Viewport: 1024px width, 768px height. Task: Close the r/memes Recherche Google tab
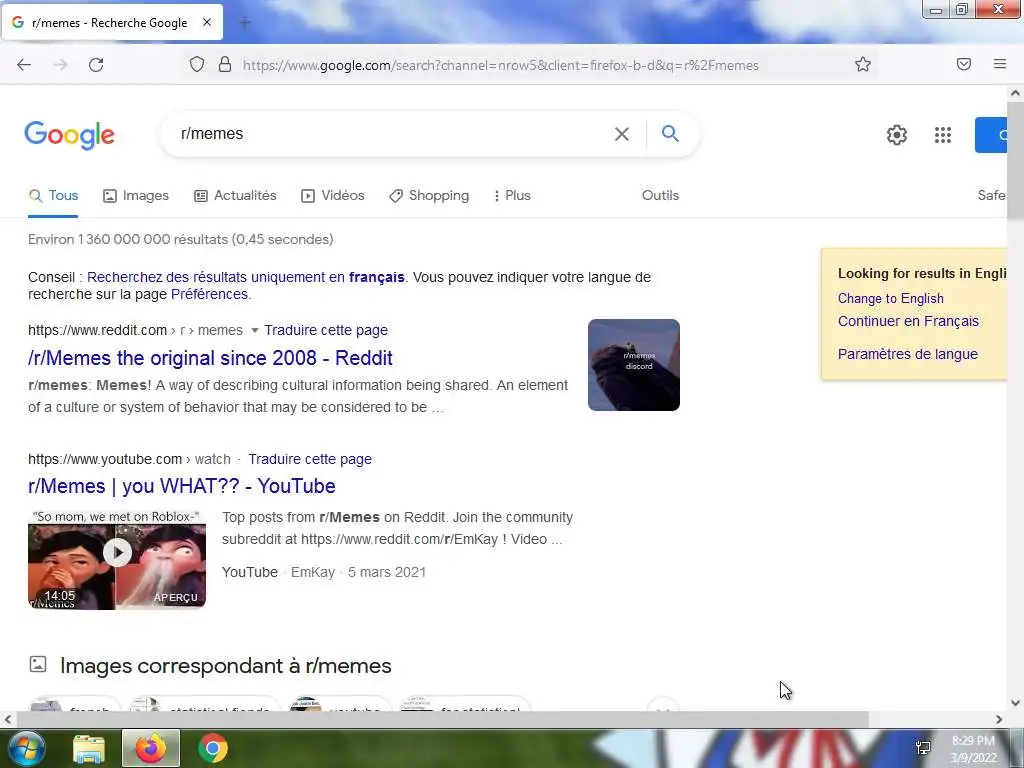point(207,22)
